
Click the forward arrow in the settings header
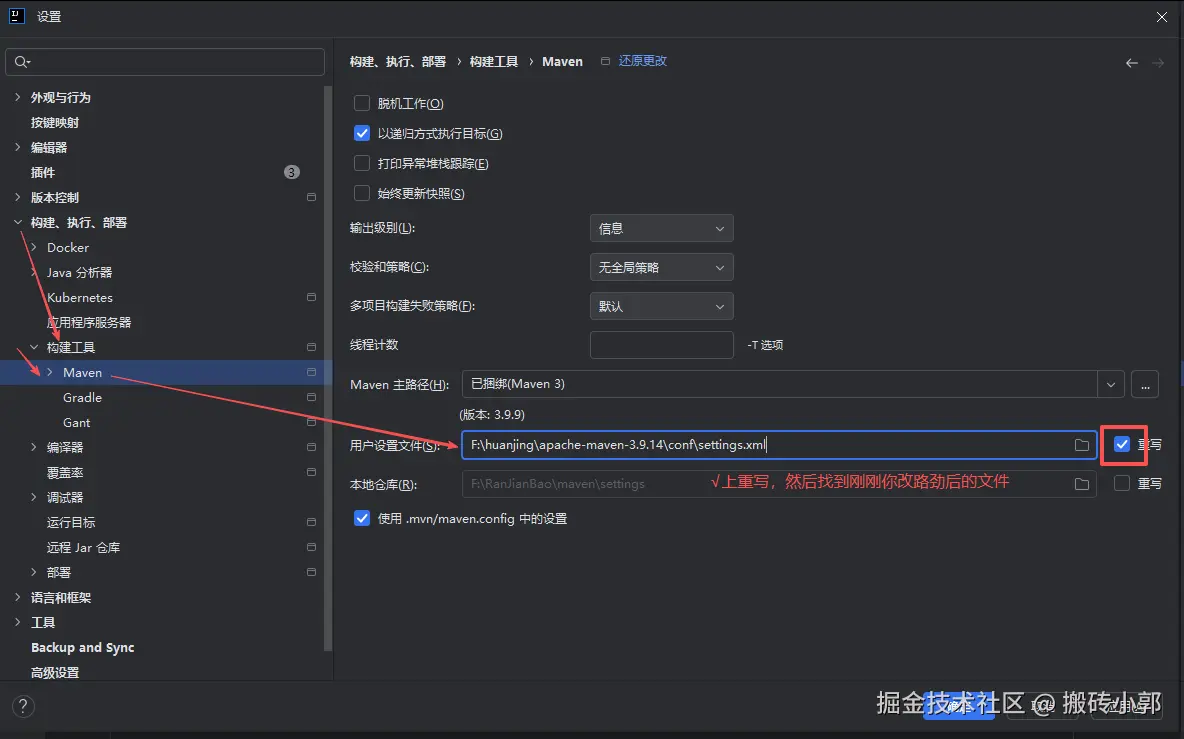pos(1159,61)
